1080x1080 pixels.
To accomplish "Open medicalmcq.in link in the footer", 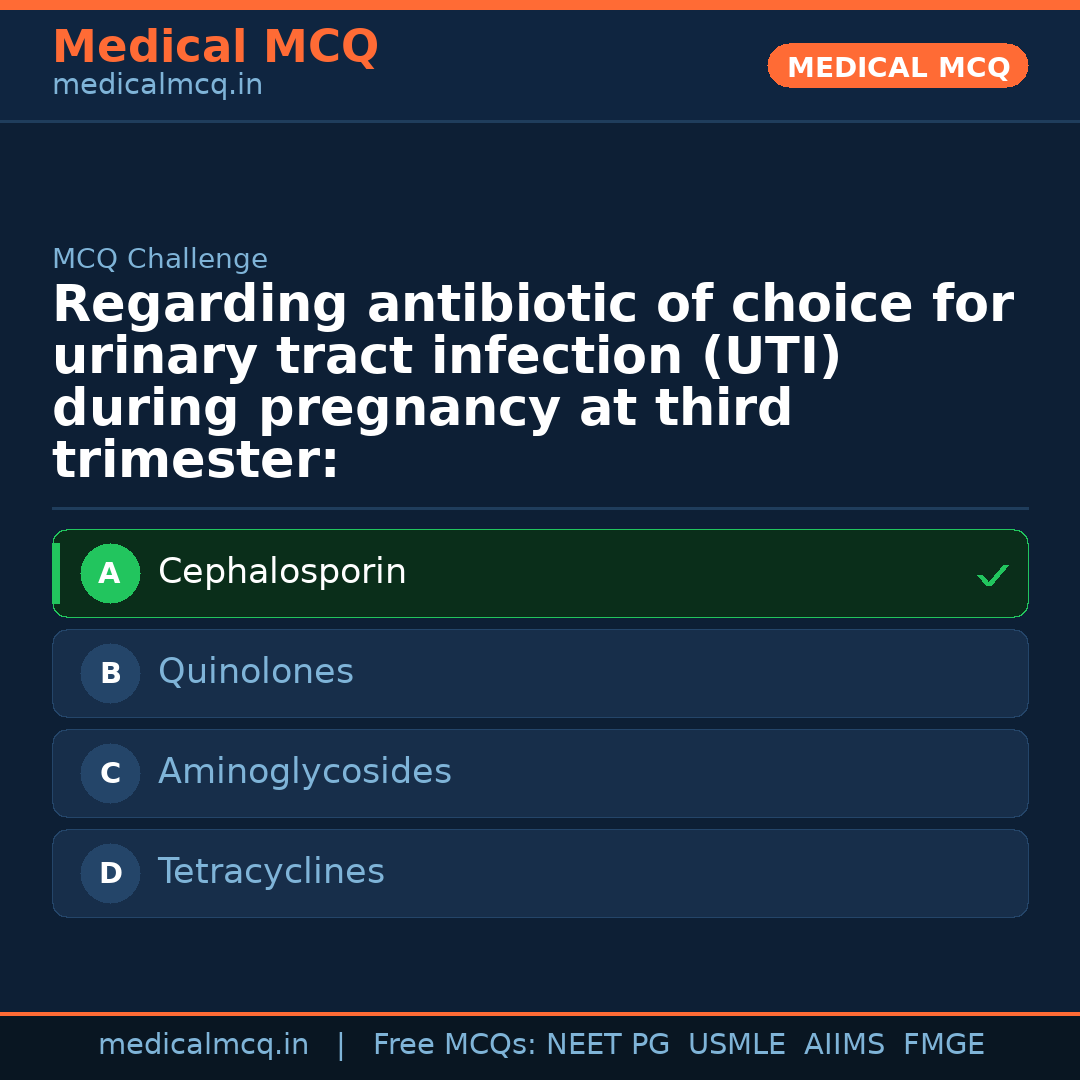I will (203, 1045).
